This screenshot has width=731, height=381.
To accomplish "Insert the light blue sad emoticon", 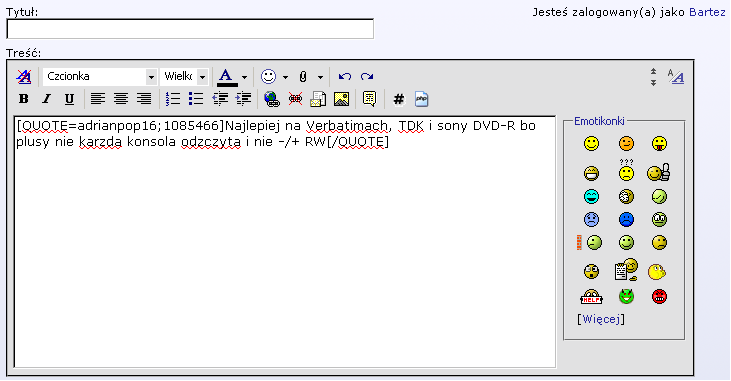I will click(x=591, y=219).
